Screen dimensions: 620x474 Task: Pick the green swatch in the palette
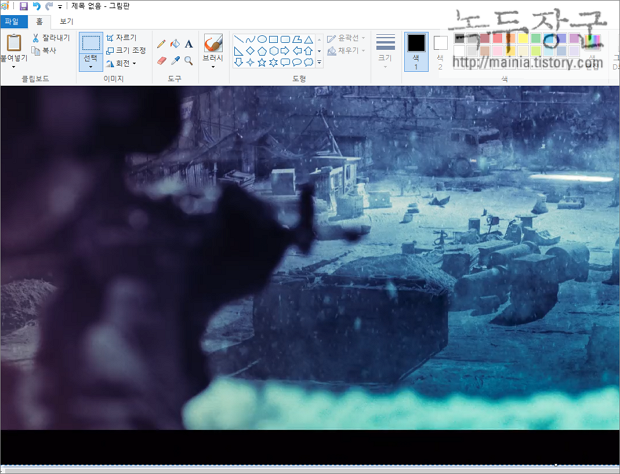pyautogui.click(x=535, y=38)
